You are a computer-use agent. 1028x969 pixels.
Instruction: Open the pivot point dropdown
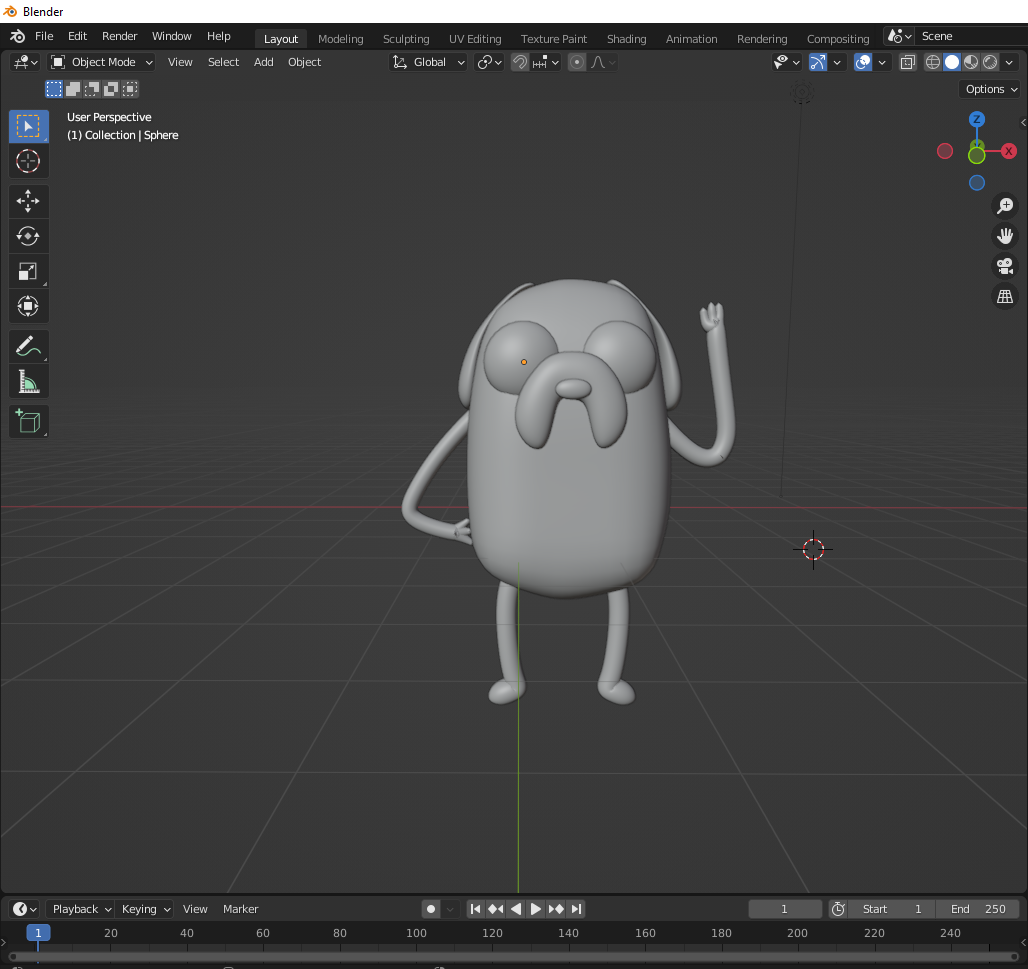tap(489, 62)
